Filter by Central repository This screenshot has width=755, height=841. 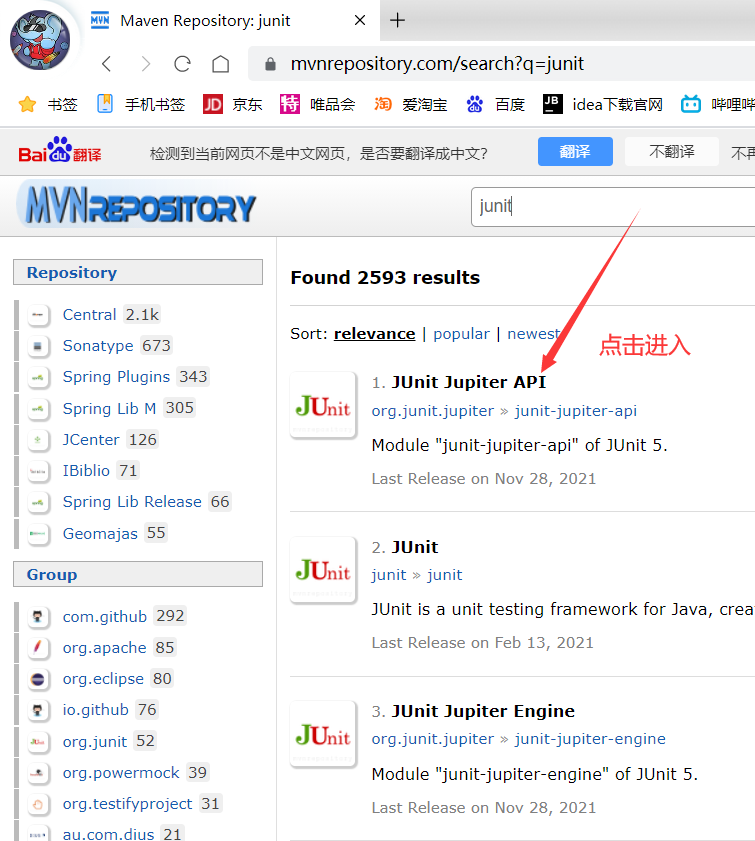point(89,315)
